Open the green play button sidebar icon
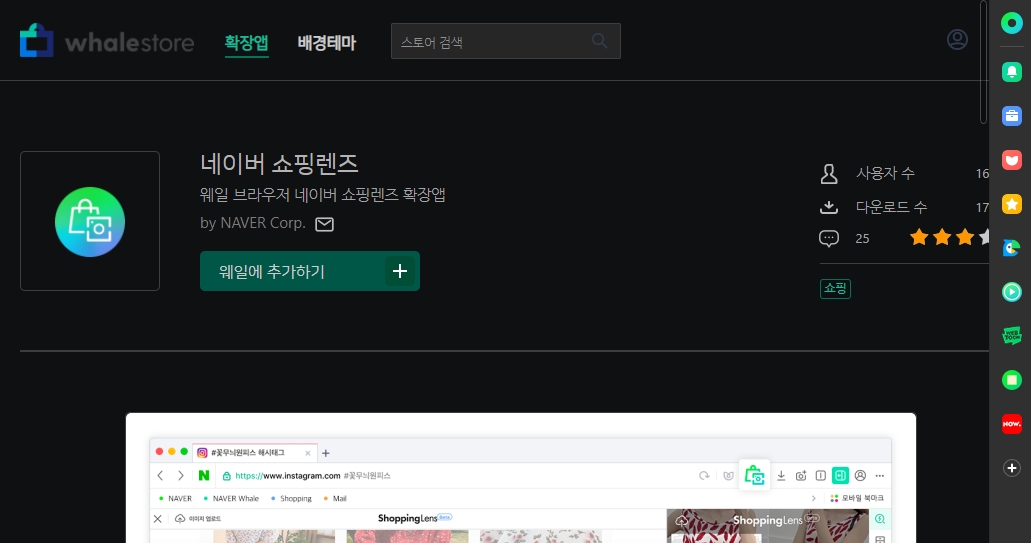1031x543 pixels. click(1011, 292)
